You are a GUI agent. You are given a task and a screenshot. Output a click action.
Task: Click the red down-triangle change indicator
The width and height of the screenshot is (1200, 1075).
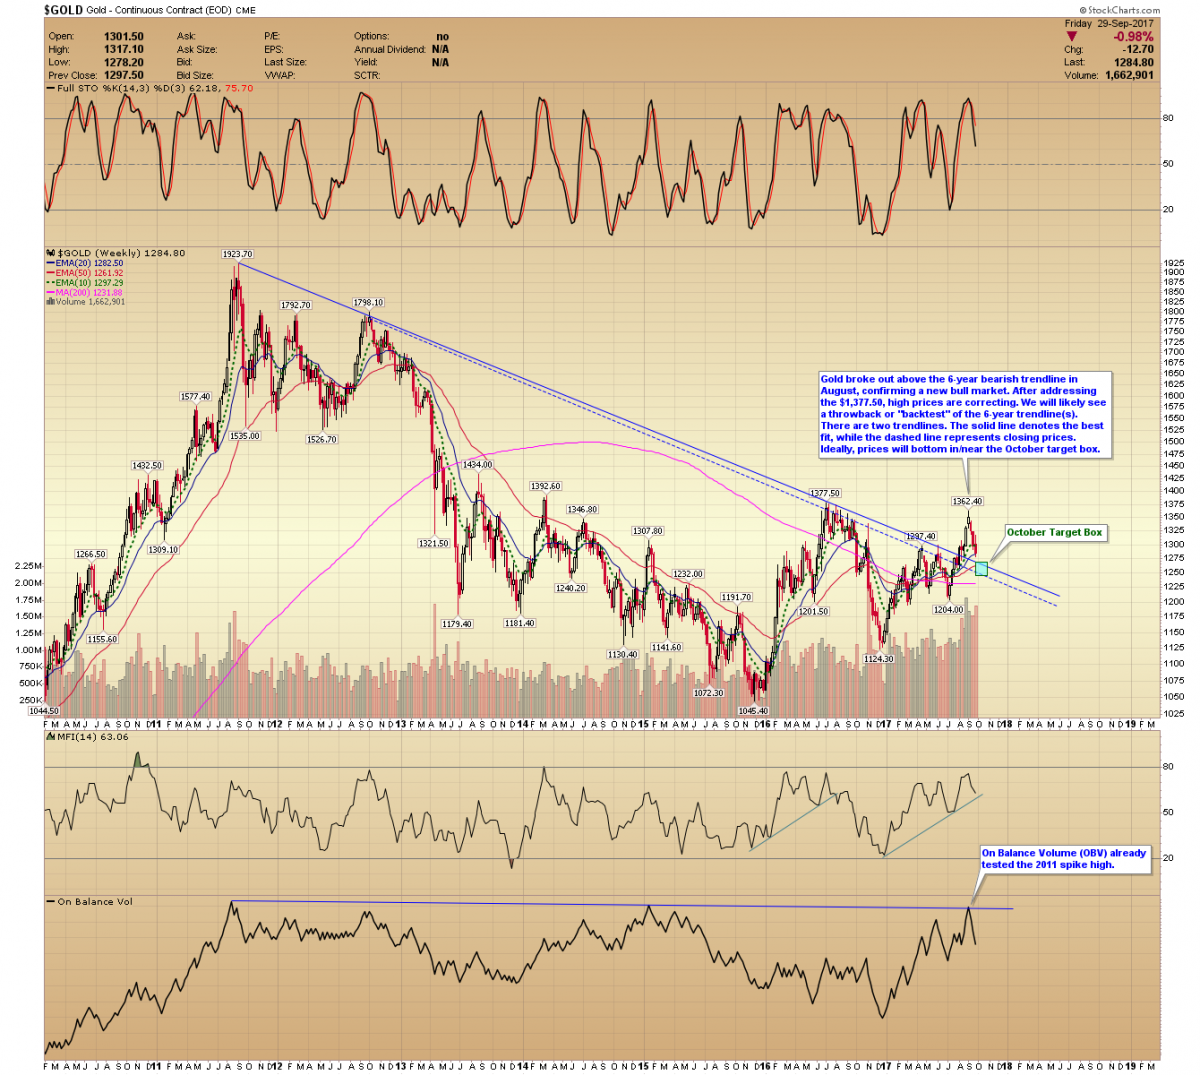(1072, 37)
